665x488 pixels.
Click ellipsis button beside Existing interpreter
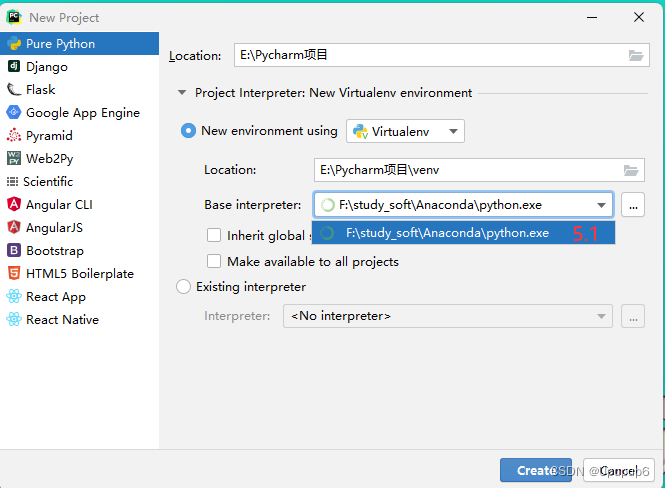633,316
